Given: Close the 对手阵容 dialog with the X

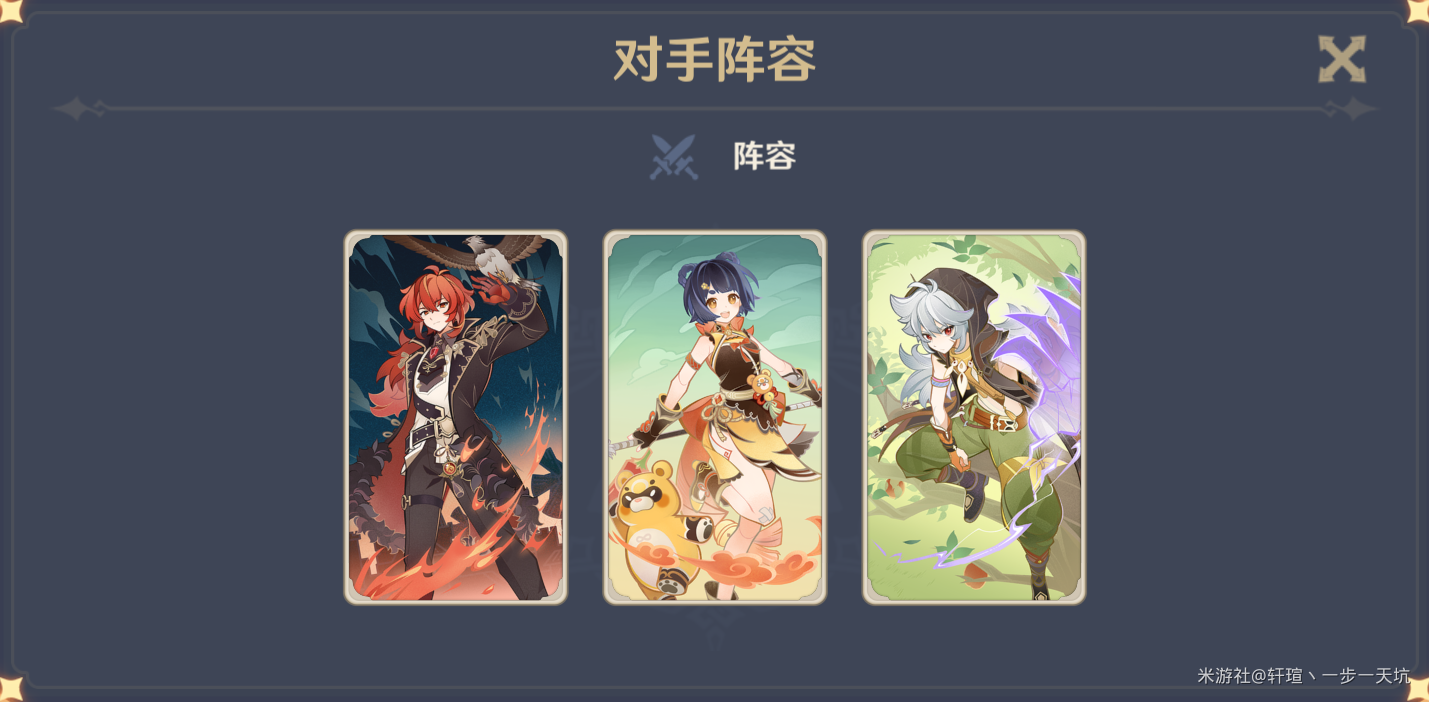Looking at the screenshot, I should [1341, 60].
